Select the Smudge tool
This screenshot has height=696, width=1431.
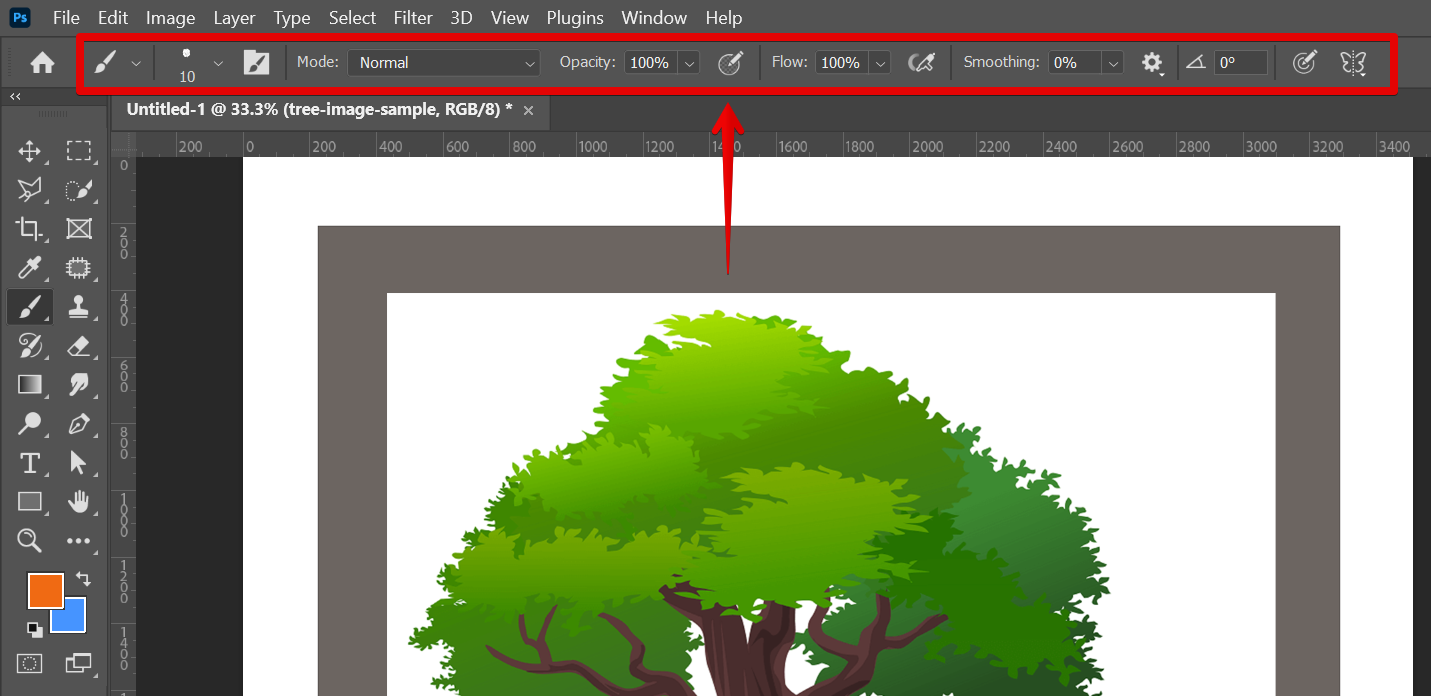[x=79, y=385]
